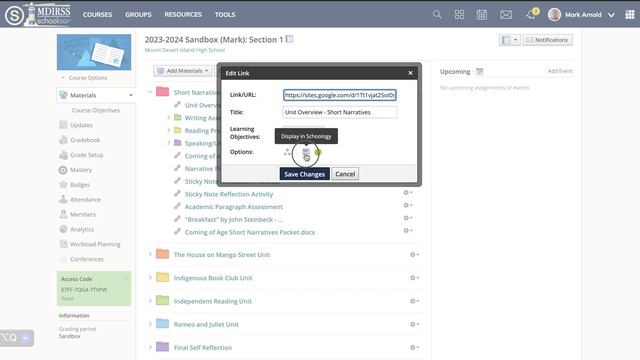Image resolution: width=640 pixels, height=360 pixels.
Task: Click the Schoology S logo icon
Action: click(14, 16)
